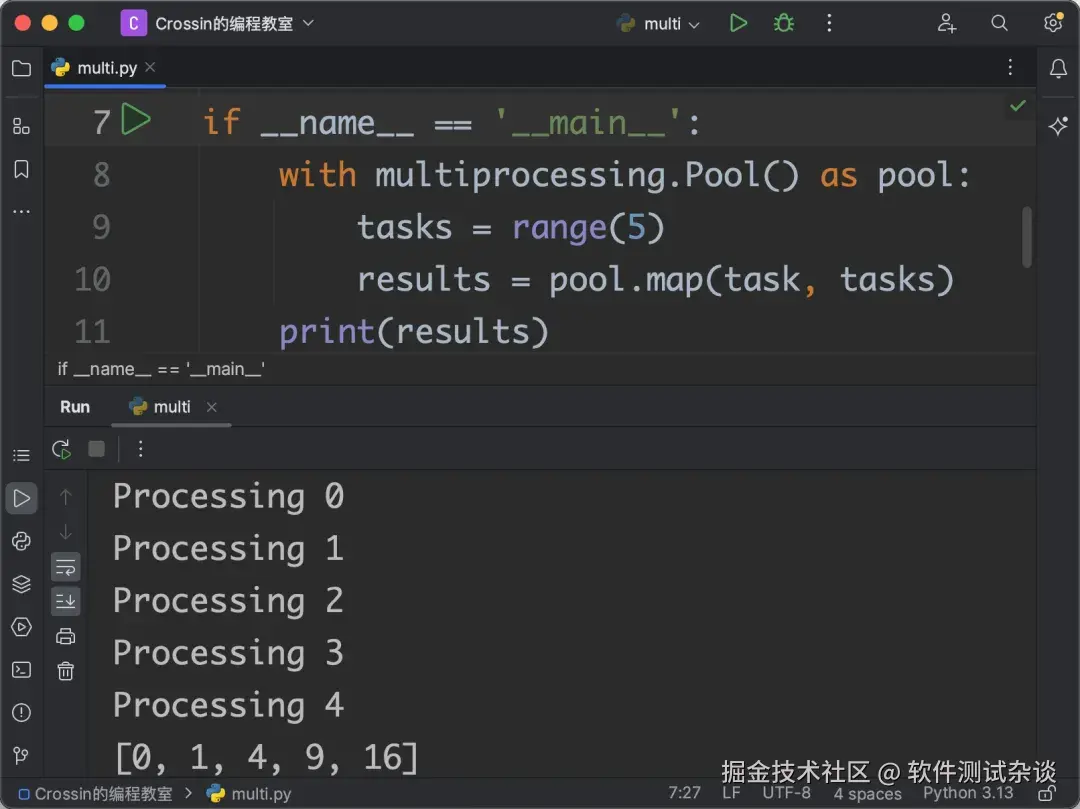
Task: Toggle soft-wrap in the console output
Action: tap(65, 567)
